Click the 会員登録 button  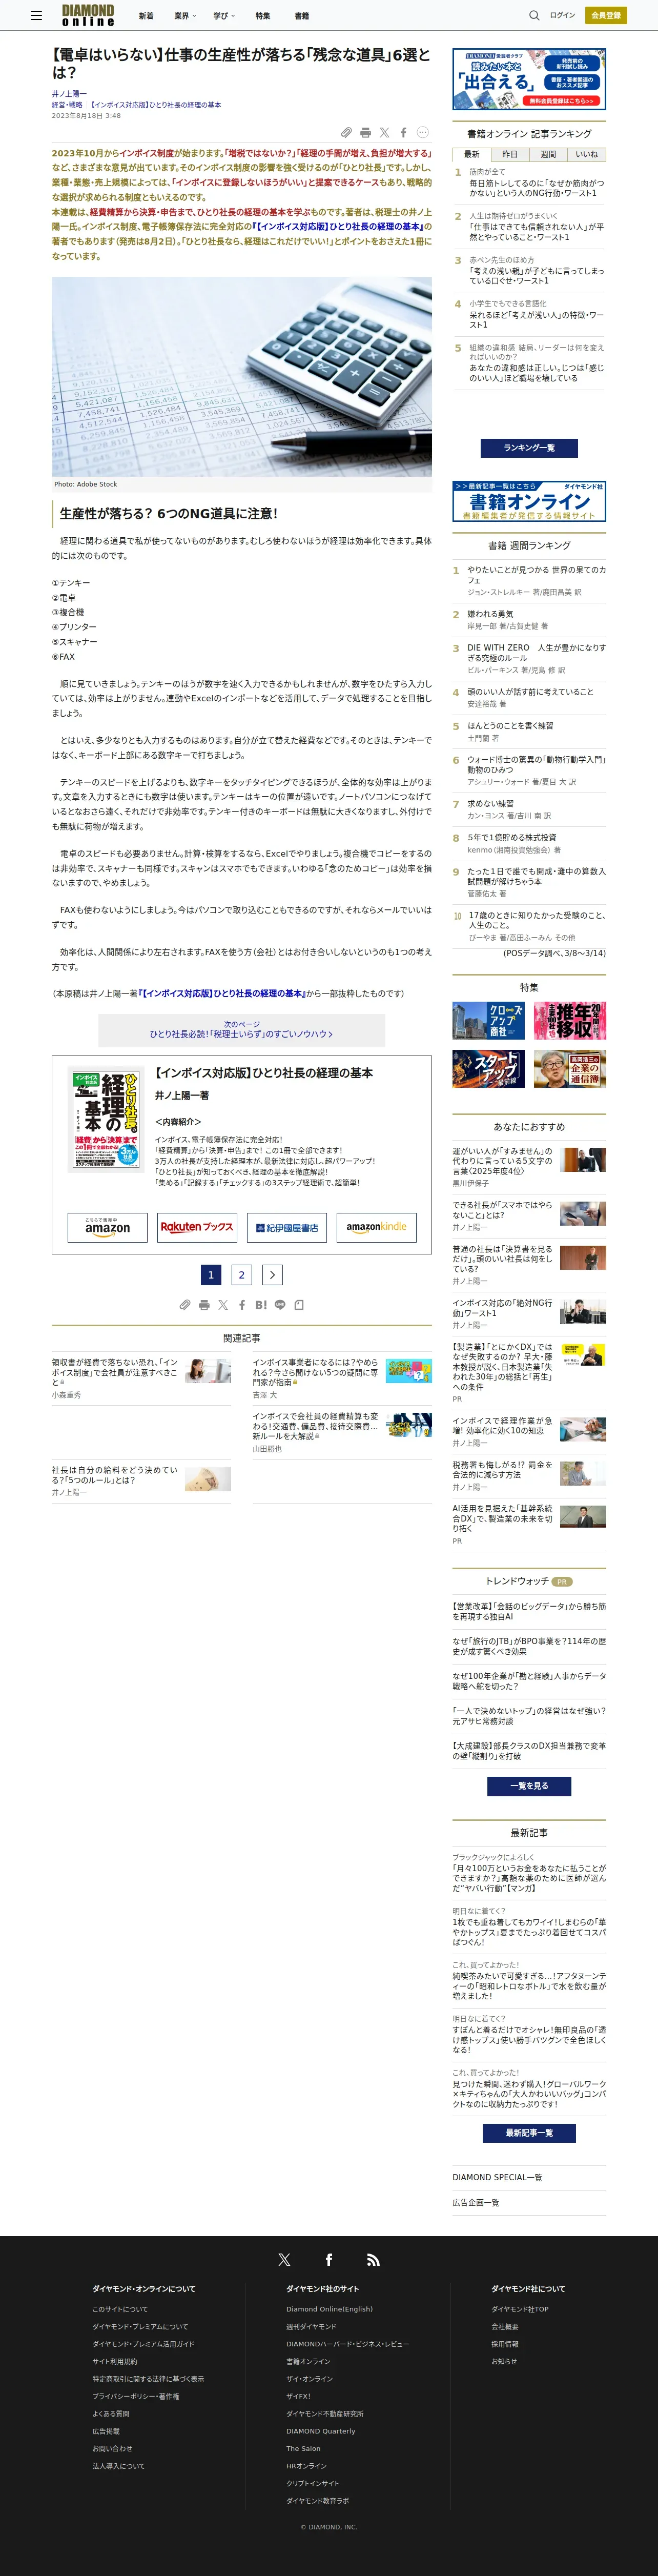(606, 15)
